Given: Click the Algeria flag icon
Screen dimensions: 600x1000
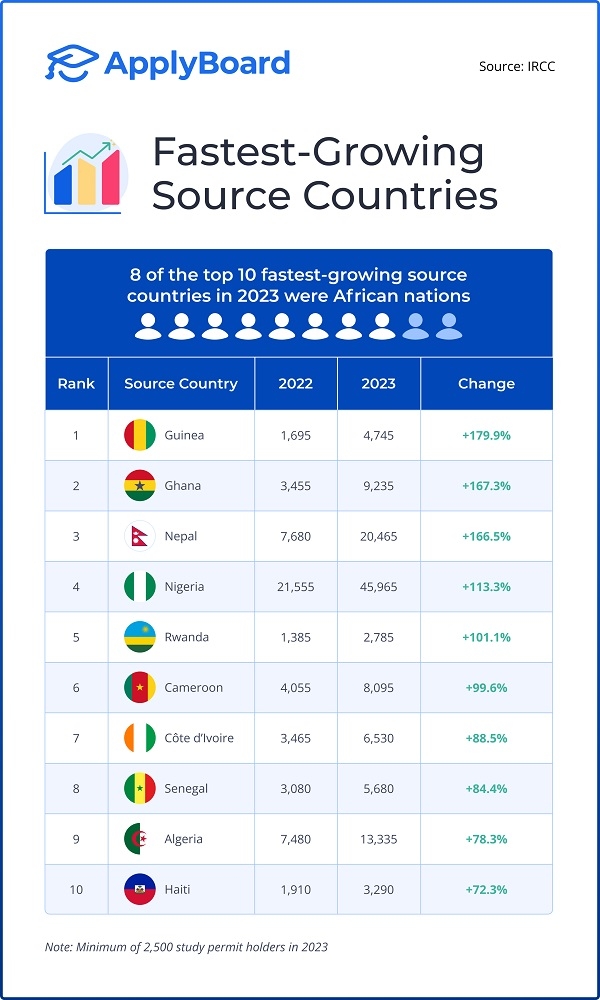Looking at the screenshot, I should 140,839.
